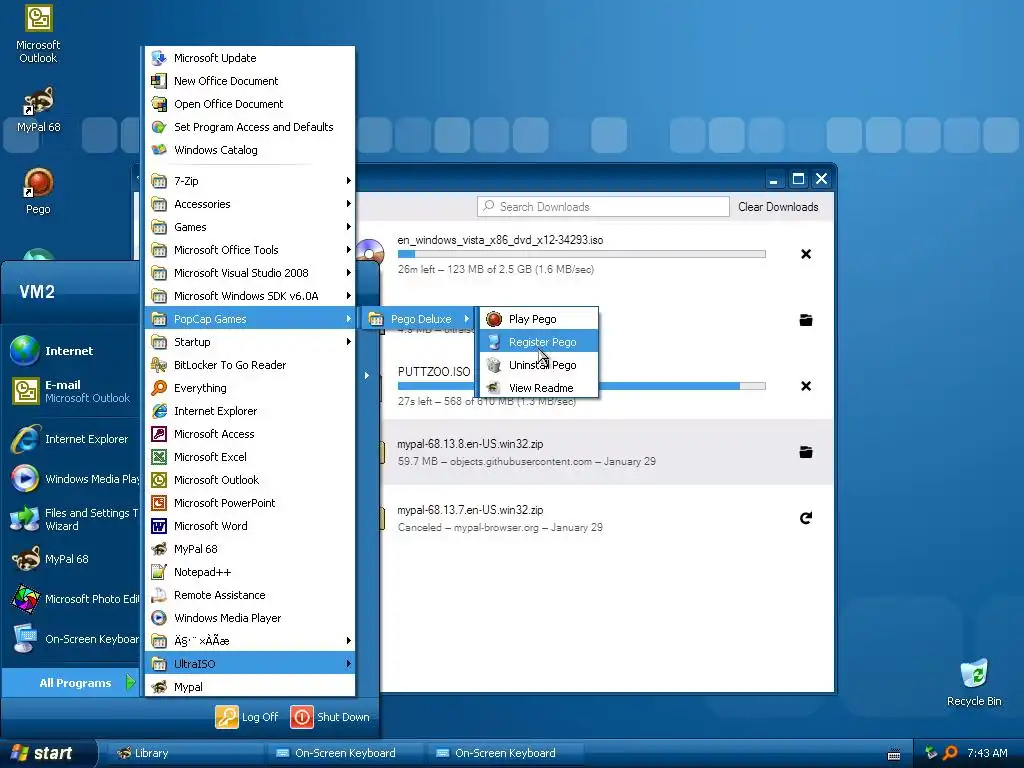
Task: Click the taskbar clock showing 7:43 AM
Action: (987, 753)
